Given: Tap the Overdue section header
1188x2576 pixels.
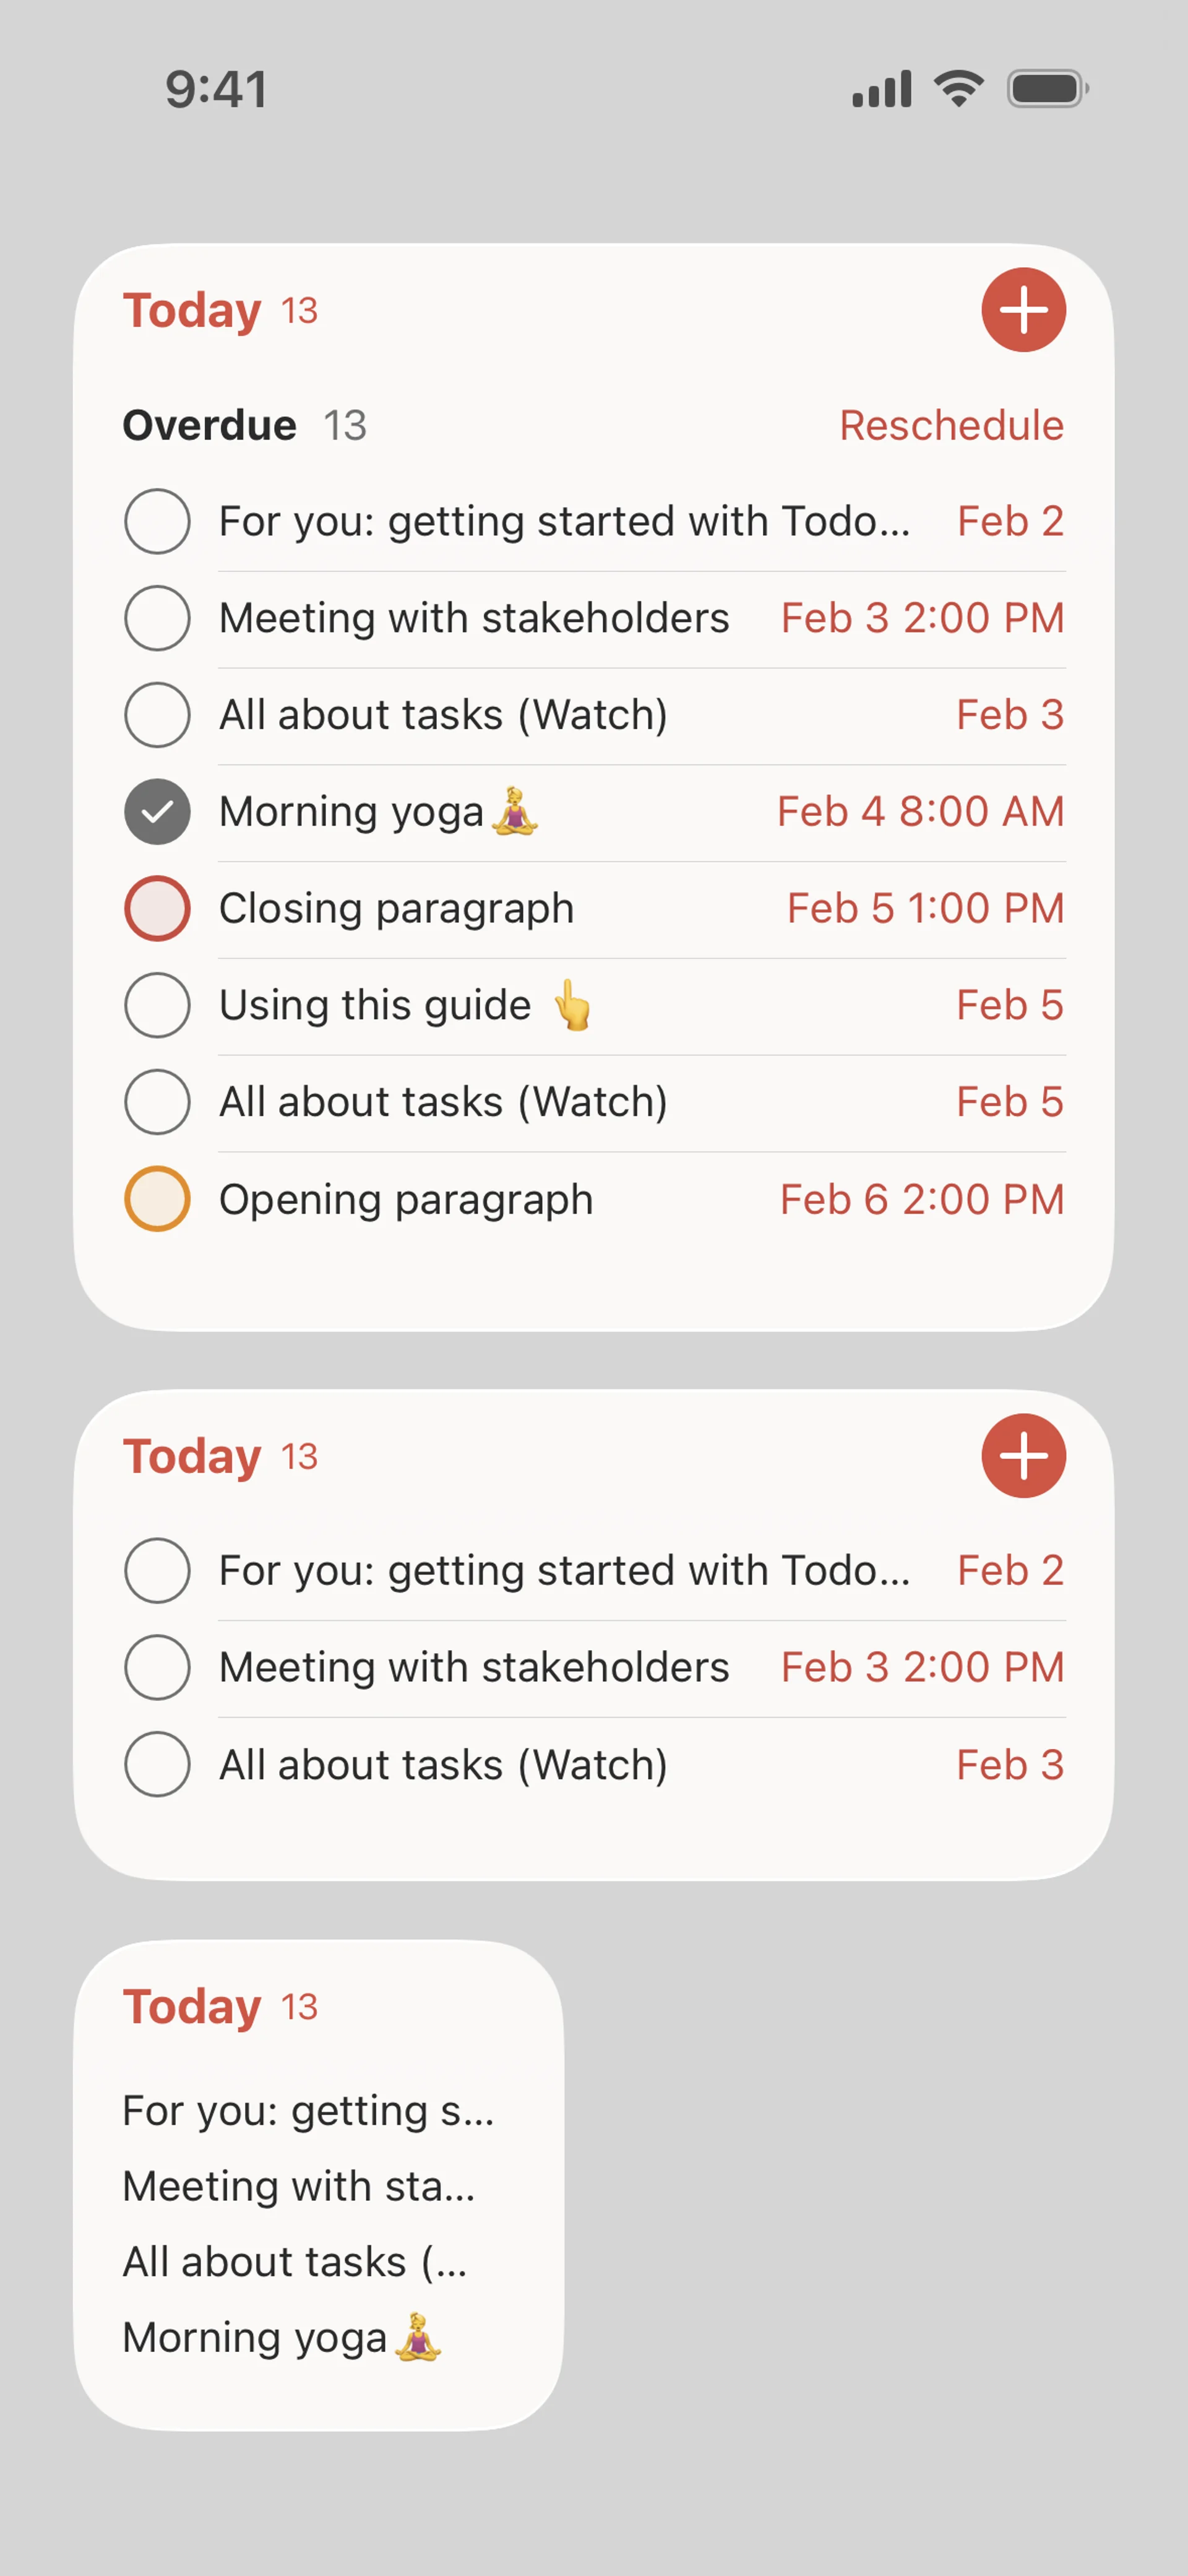Looking at the screenshot, I should pyautogui.click(x=210, y=425).
